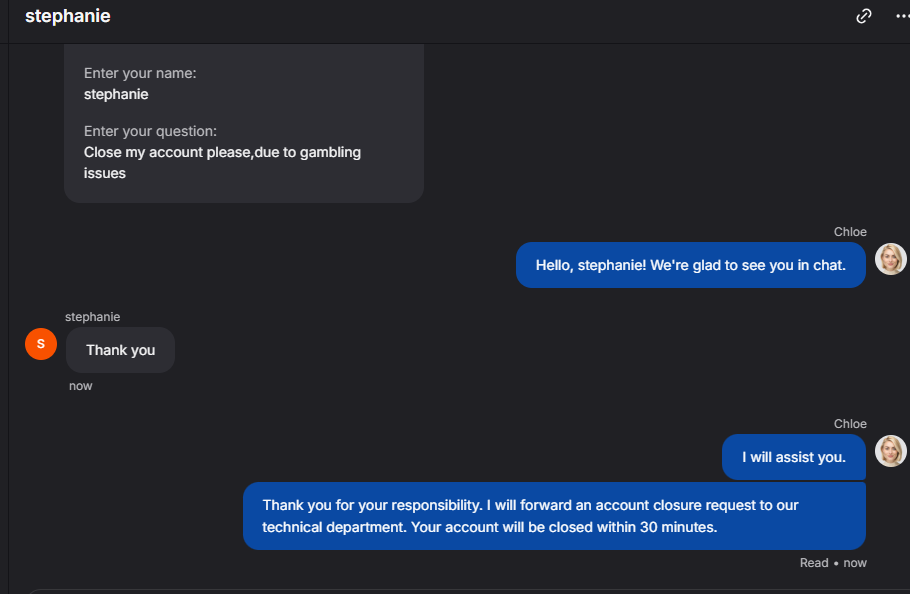
Task: Click the 'Read • now' message status
Action: 833,563
